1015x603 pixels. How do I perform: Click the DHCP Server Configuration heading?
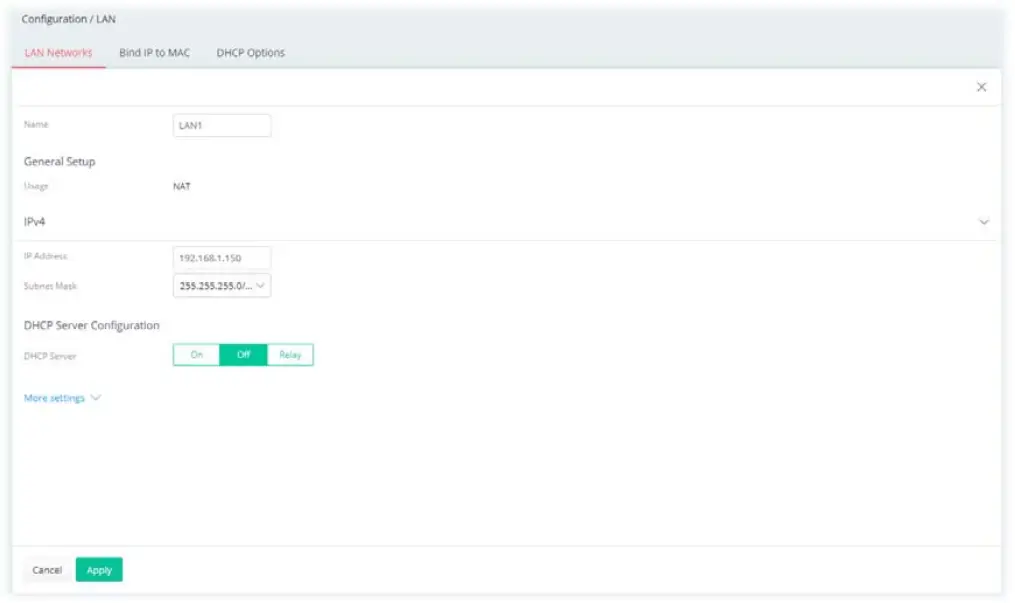pyautogui.click(x=91, y=325)
